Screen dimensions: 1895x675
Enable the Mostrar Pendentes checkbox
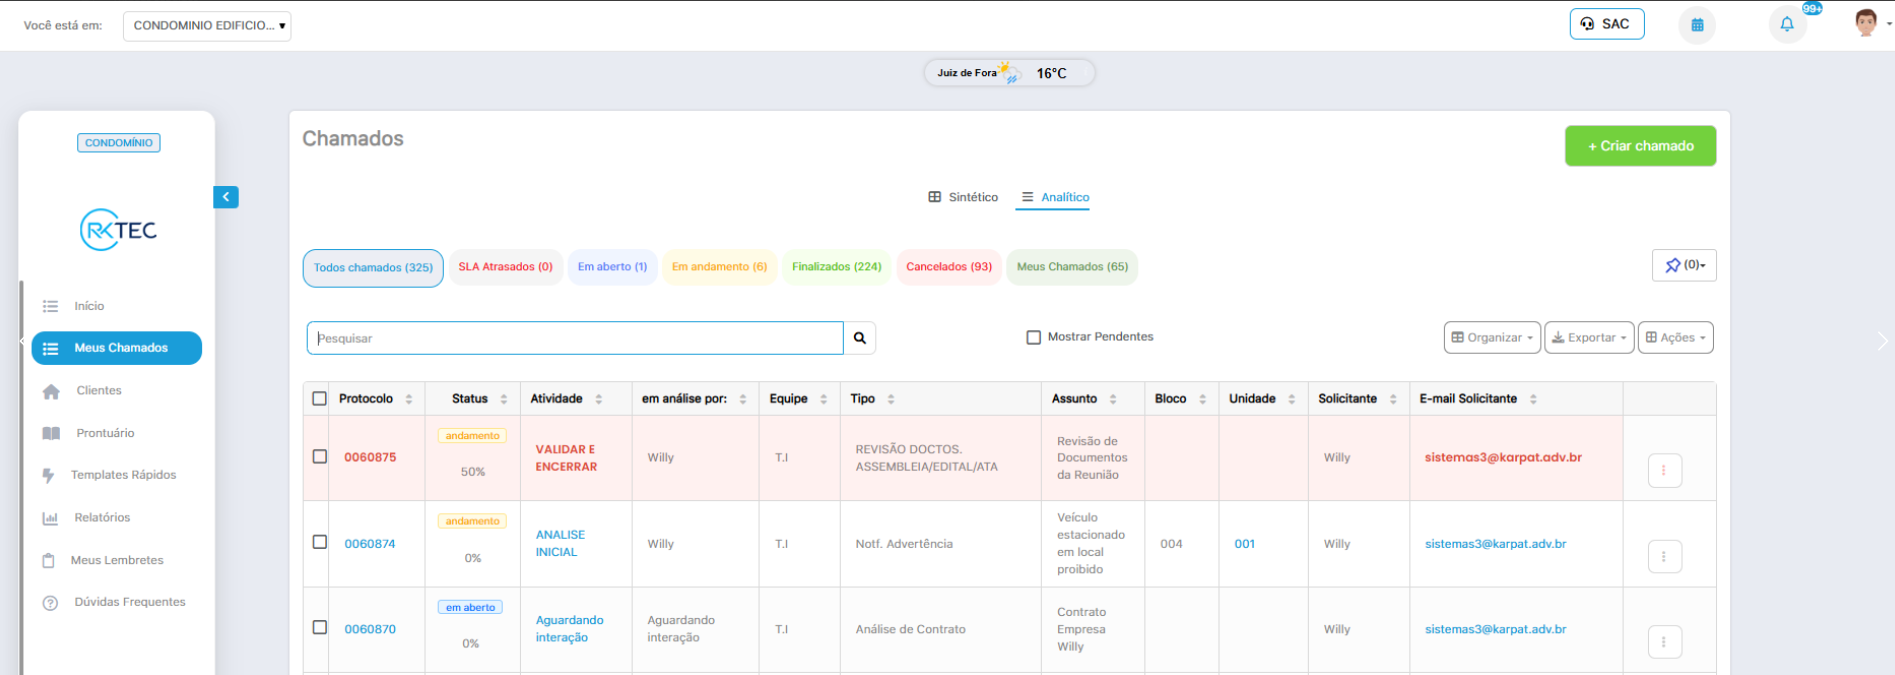1034,337
